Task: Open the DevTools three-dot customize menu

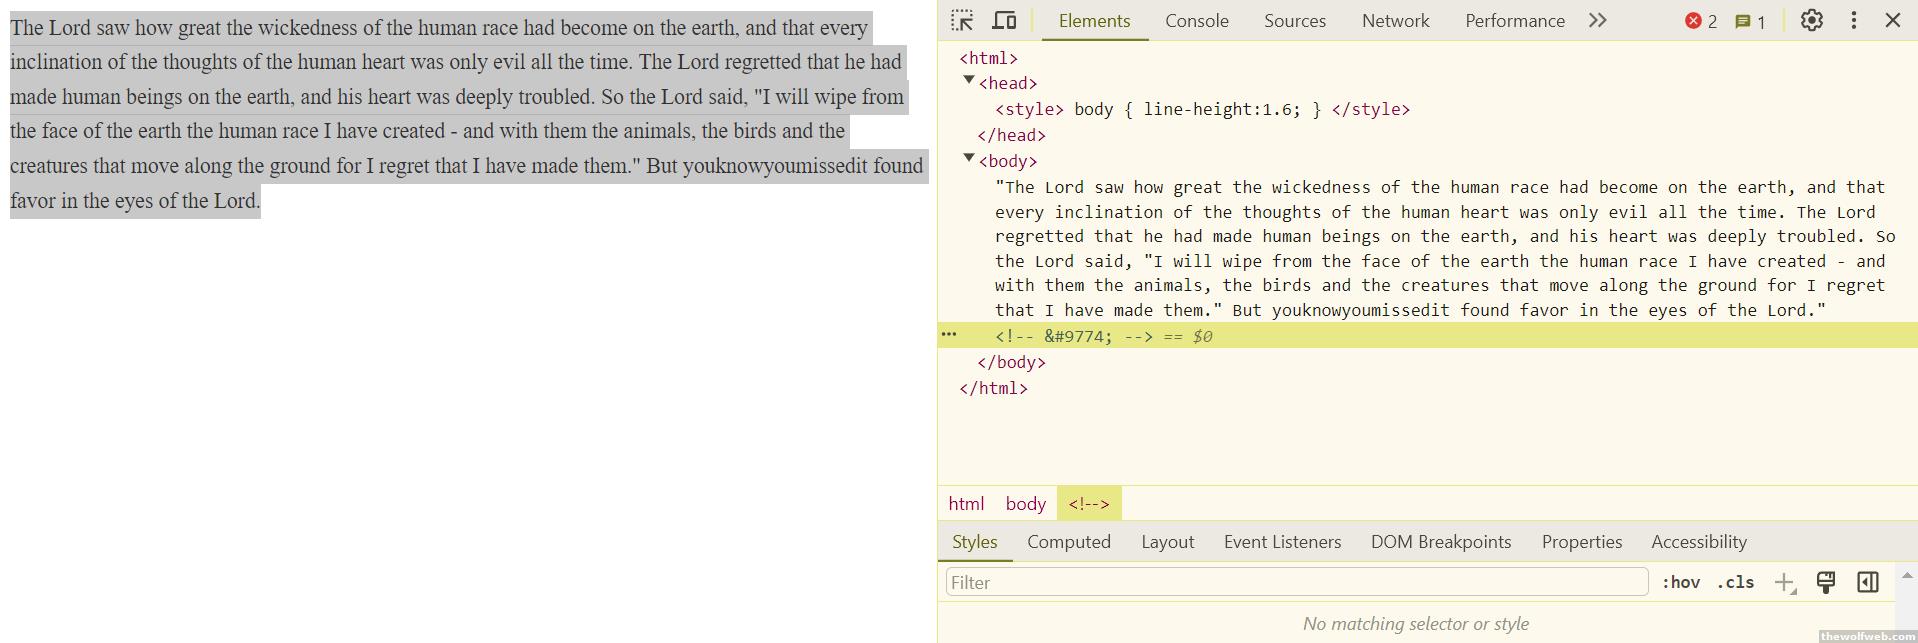Action: point(1853,21)
